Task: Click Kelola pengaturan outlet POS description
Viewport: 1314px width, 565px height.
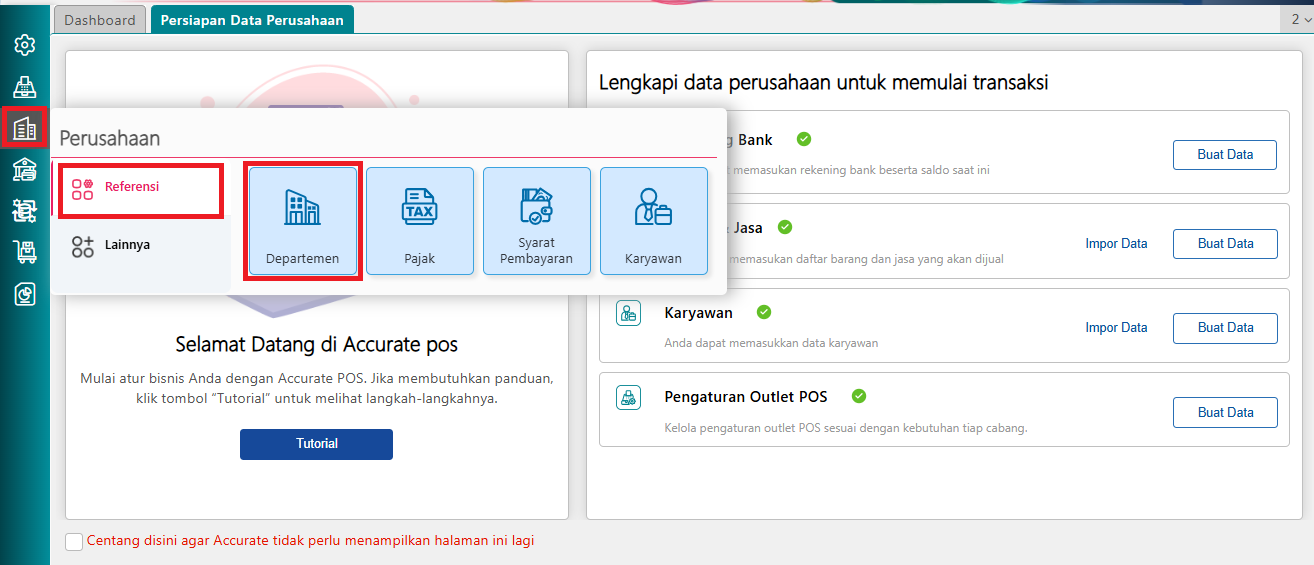Action: coord(846,428)
